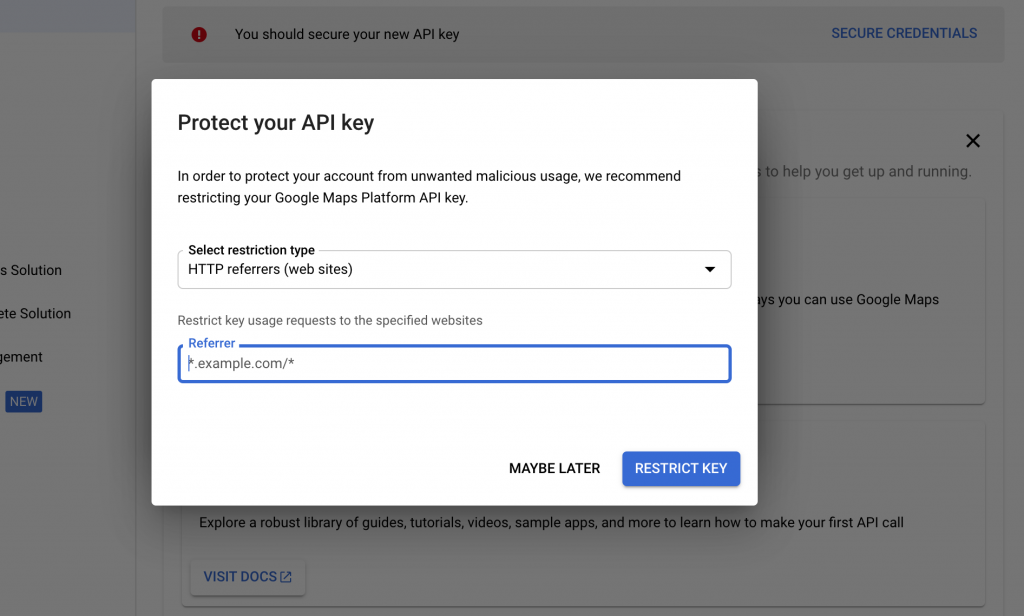Screen dimensions: 1024x616
Task: Click the NEW badge in the sidebar
Action: pos(23,401)
